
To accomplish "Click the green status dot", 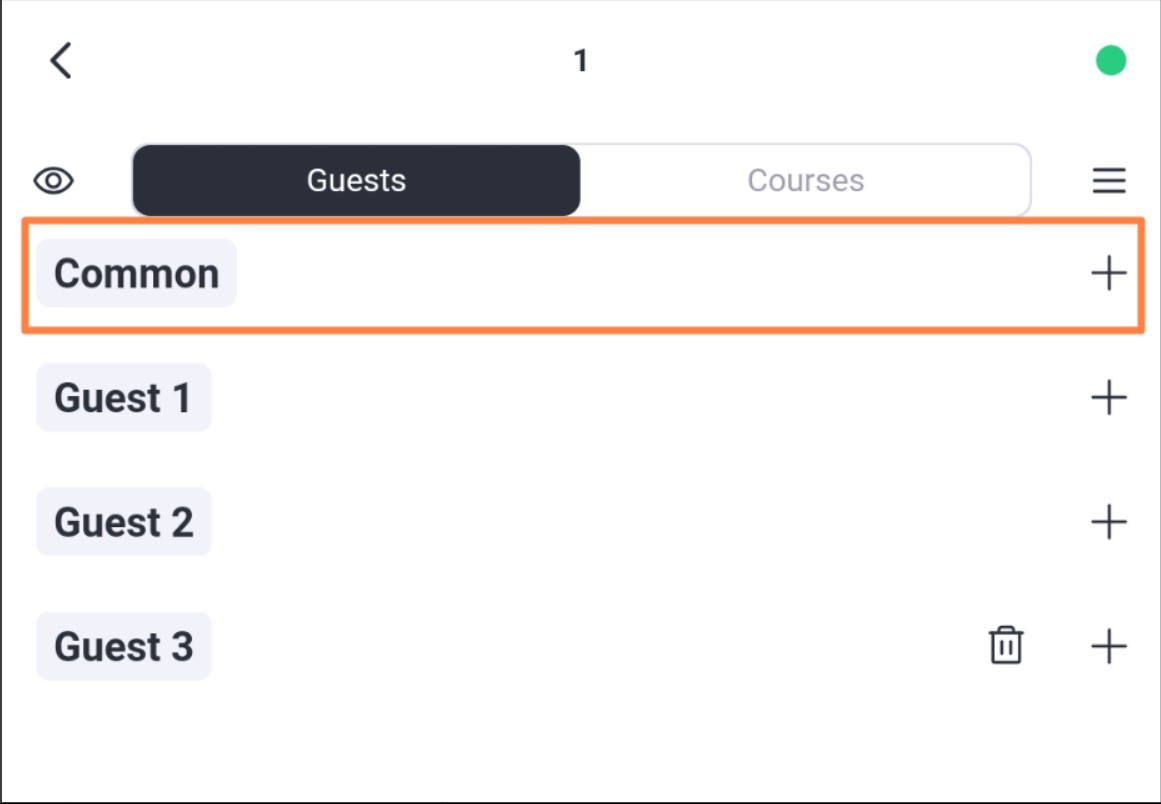I will click(x=1111, y=61).
